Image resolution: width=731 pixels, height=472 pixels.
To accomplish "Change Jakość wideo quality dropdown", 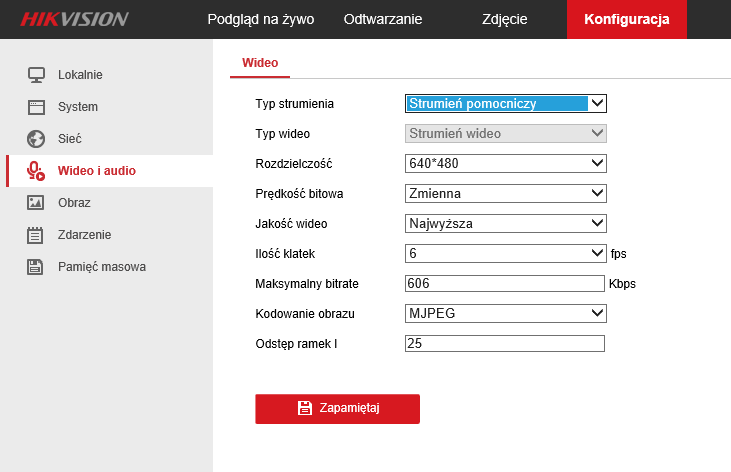I will click(505, 223).
